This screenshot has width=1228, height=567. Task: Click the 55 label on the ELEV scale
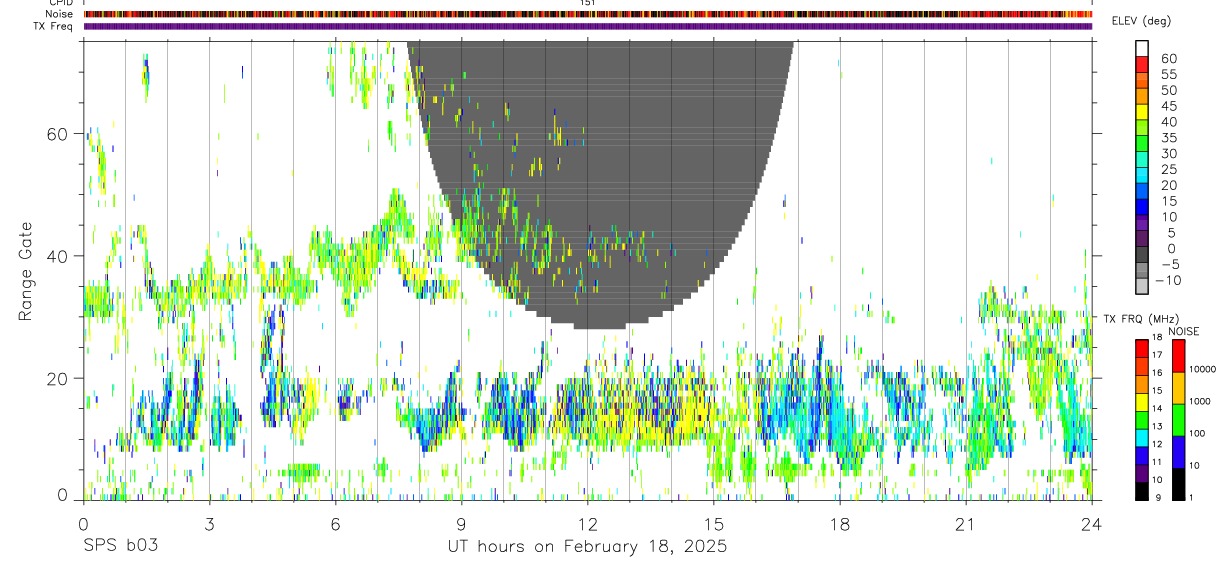(x=1168, y=74)
